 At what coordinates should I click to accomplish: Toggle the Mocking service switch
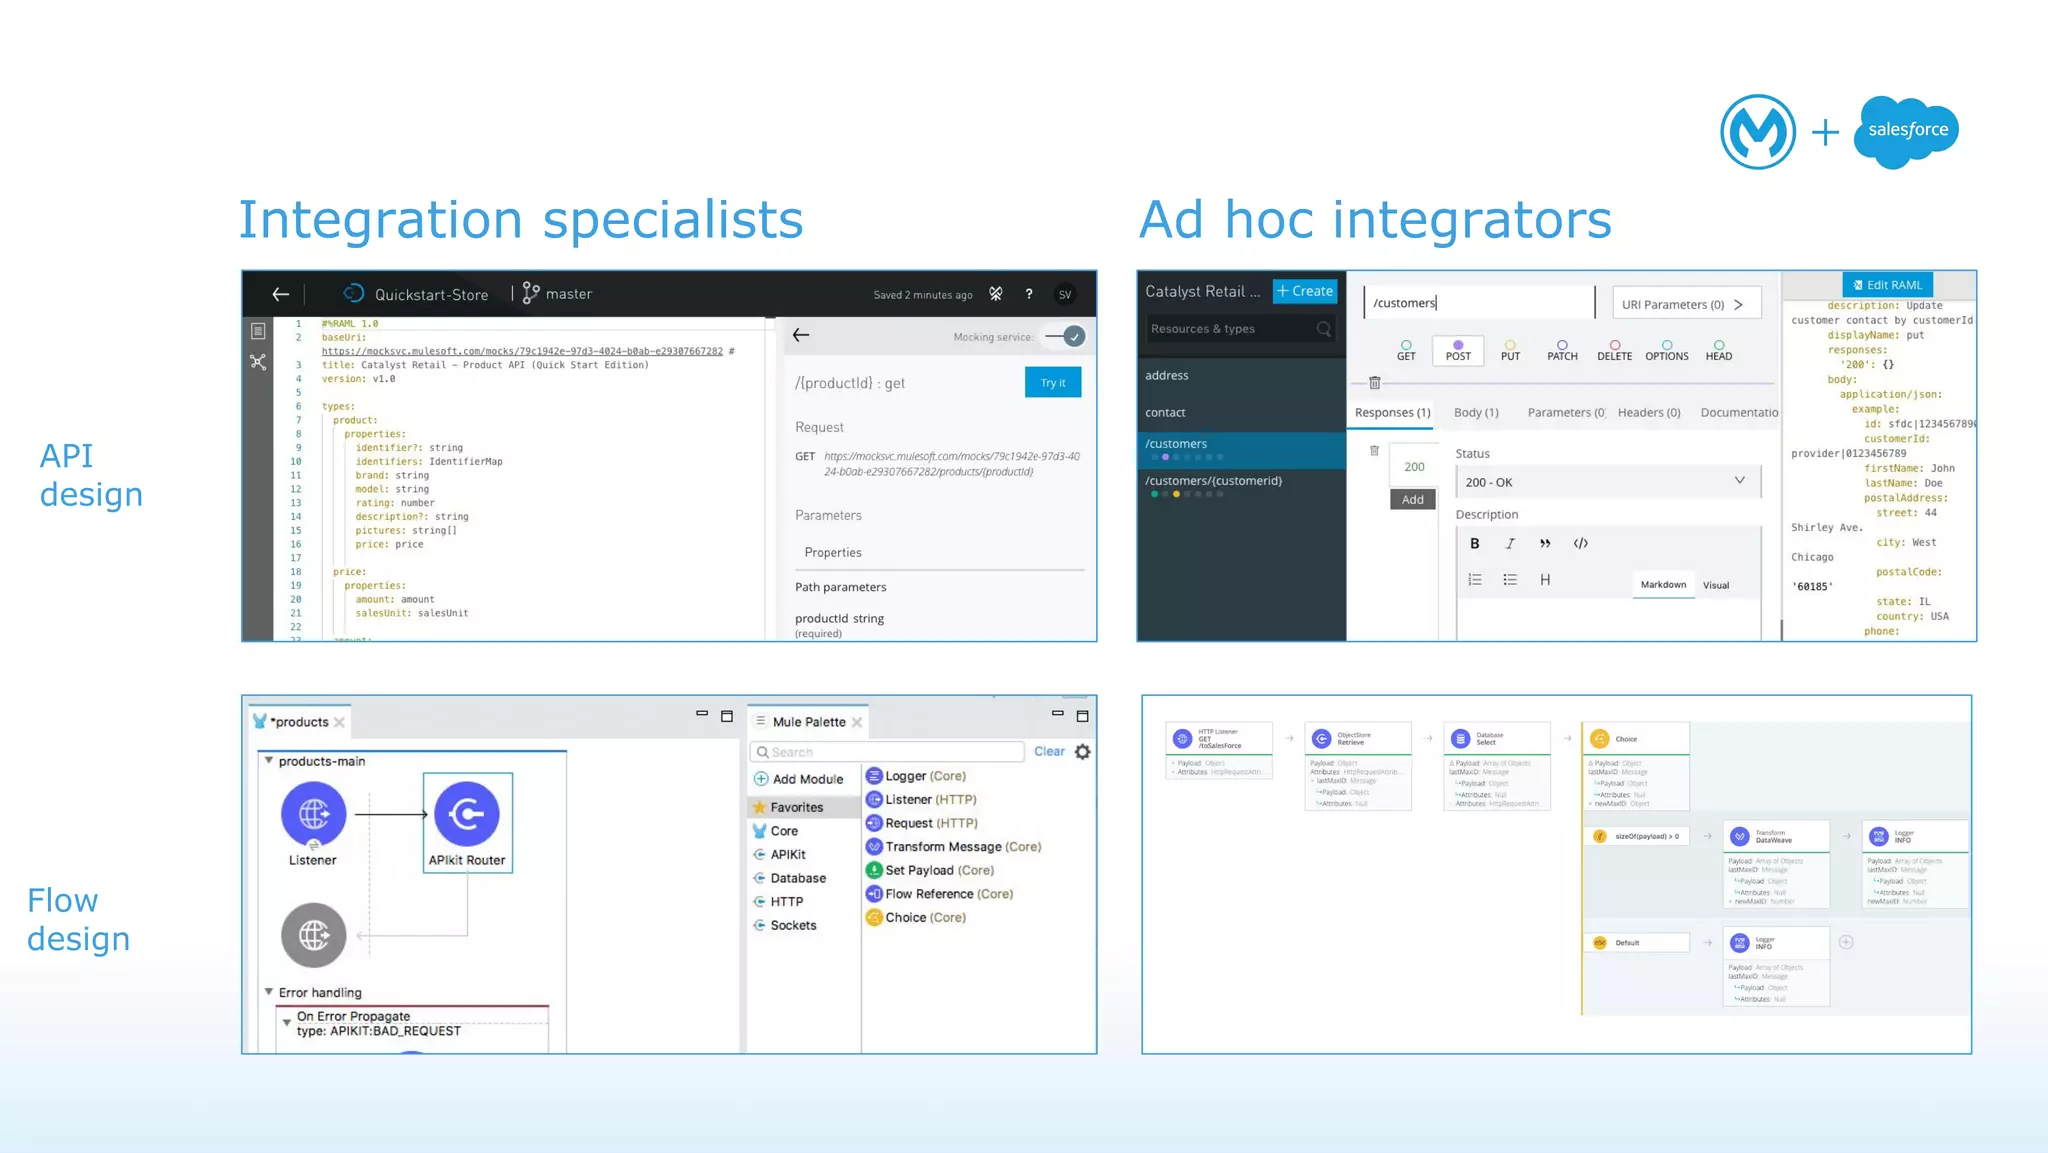[1065, 337]
